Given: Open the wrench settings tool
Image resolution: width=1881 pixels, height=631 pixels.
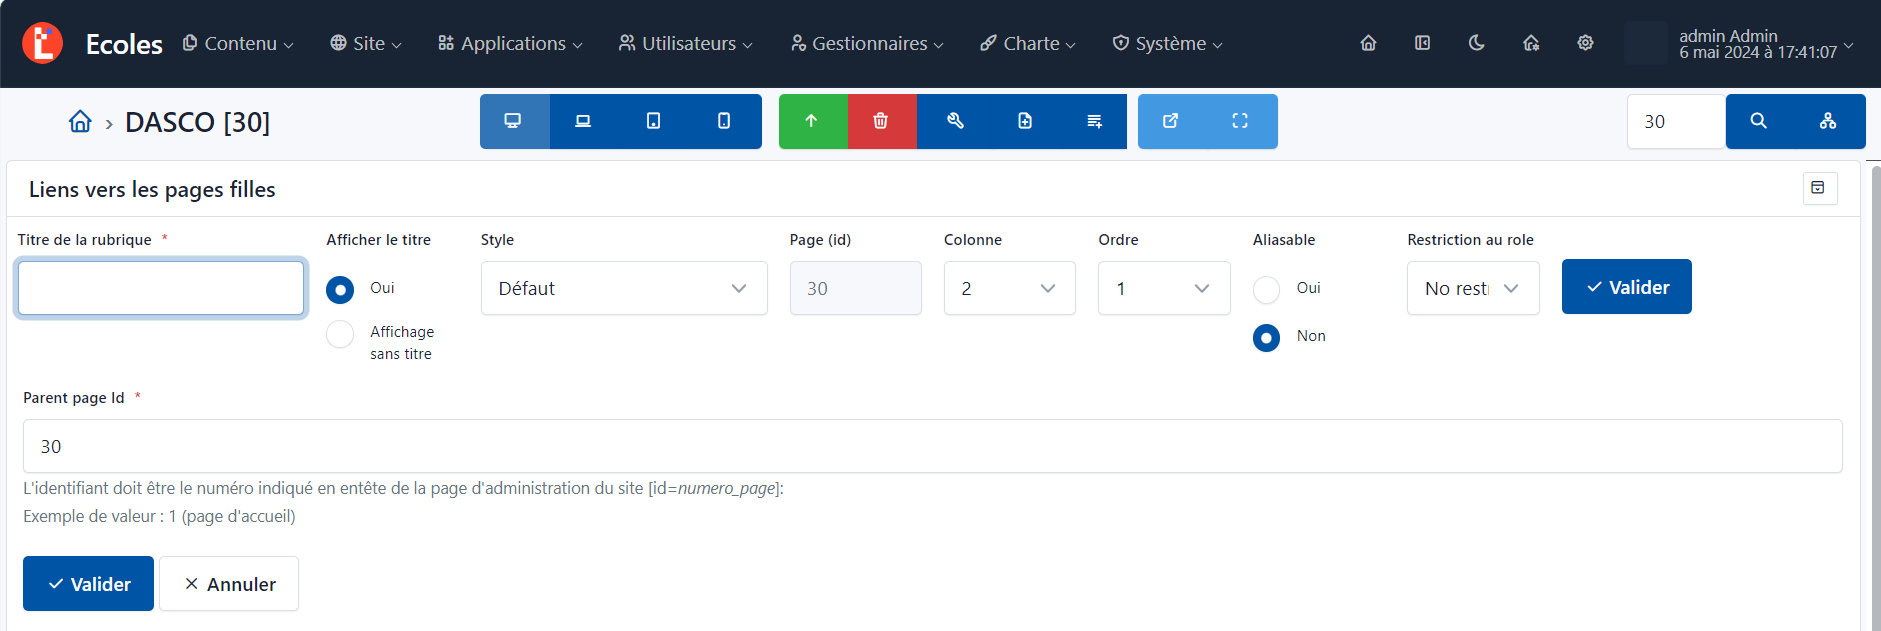Looking at the screenshot, I should [955, 121].
